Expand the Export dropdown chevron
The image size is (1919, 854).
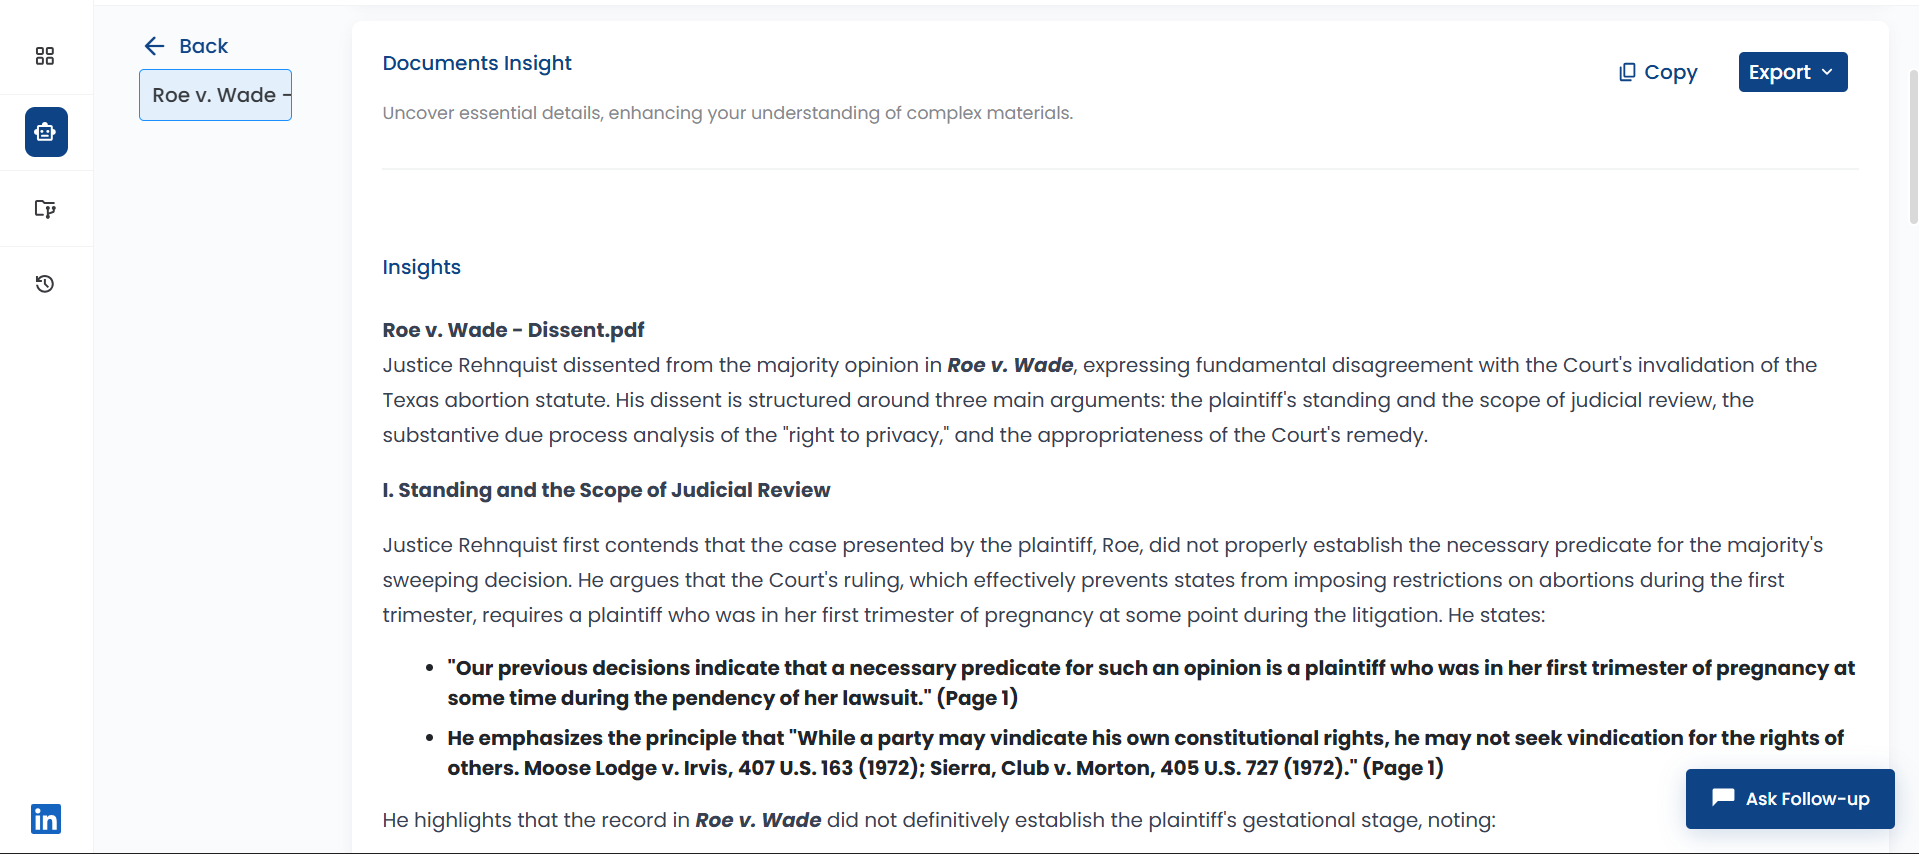click(1827, 72)
